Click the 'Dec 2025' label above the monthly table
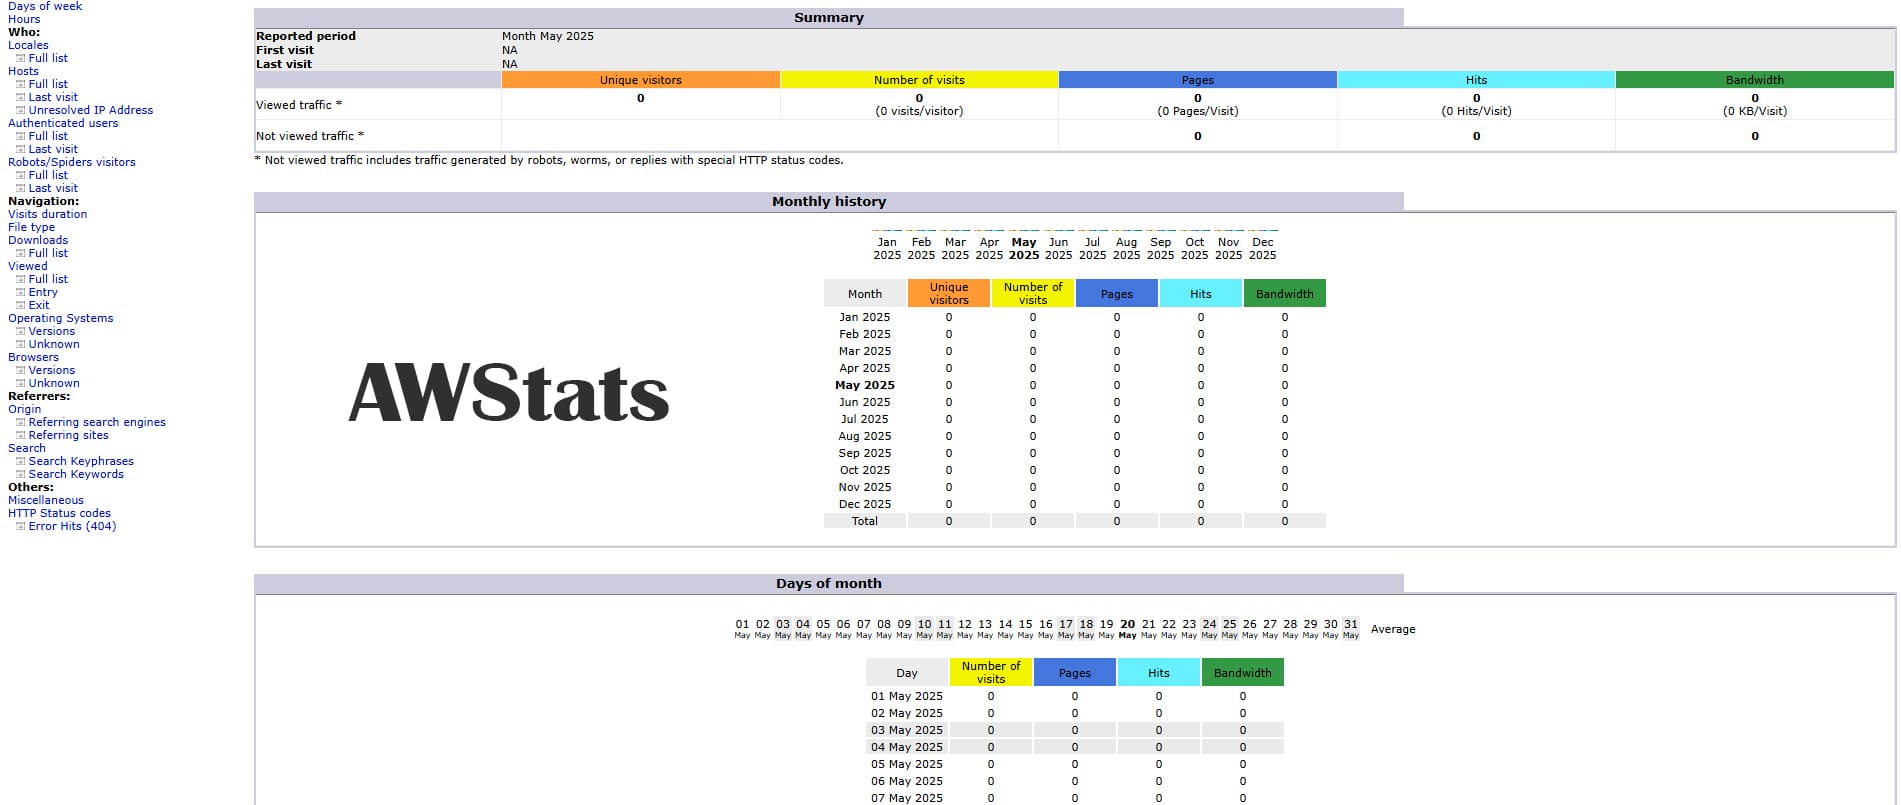 pyautogui.click(x=1263, y=248)
